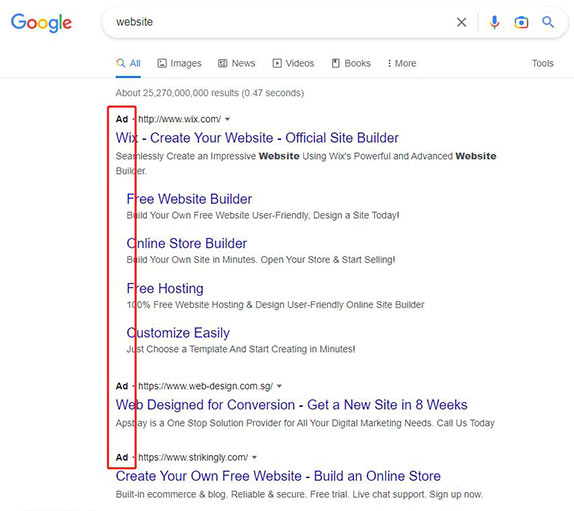Open the Tools filter options

coord(543,63)
